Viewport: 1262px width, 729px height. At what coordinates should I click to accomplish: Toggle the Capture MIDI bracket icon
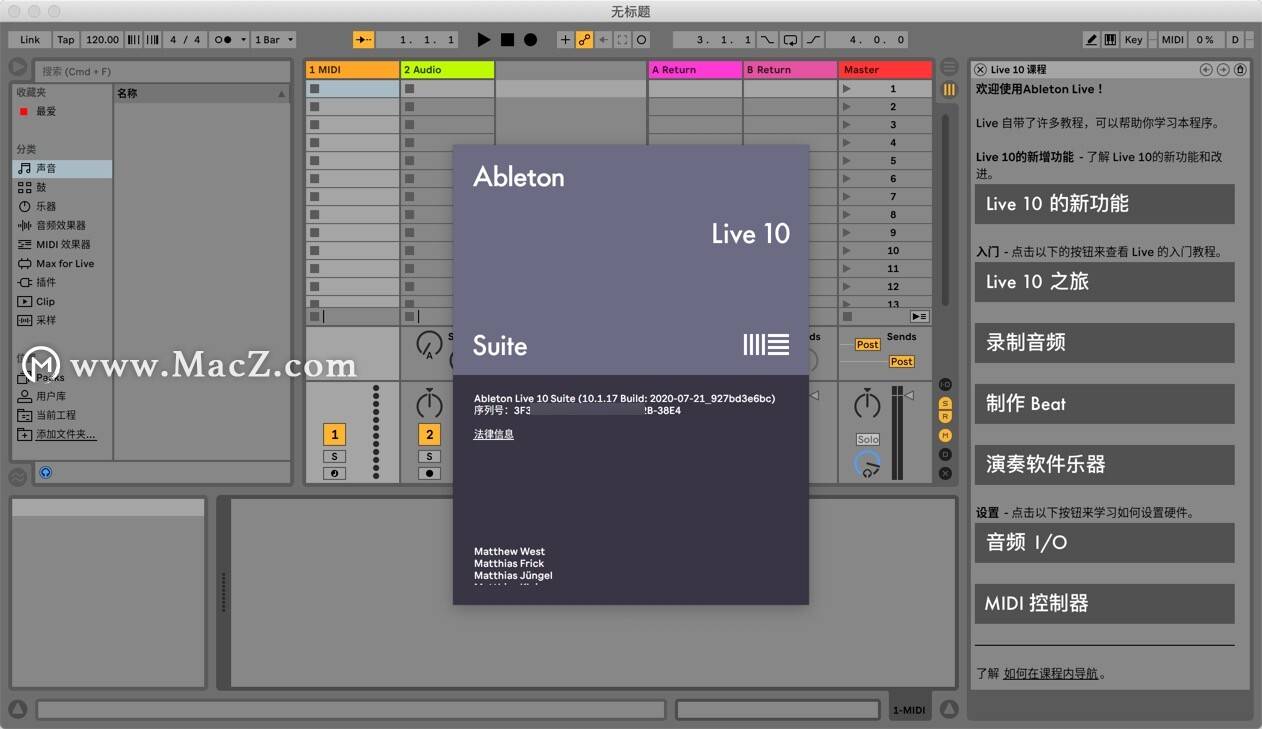click(622, 40)
